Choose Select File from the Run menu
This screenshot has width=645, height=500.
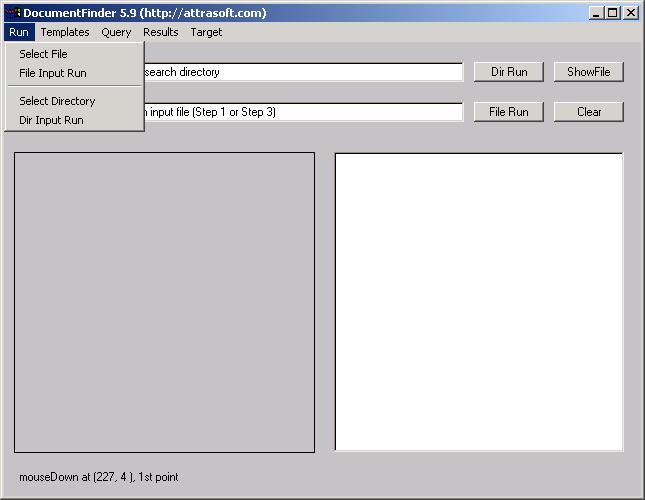43,54
